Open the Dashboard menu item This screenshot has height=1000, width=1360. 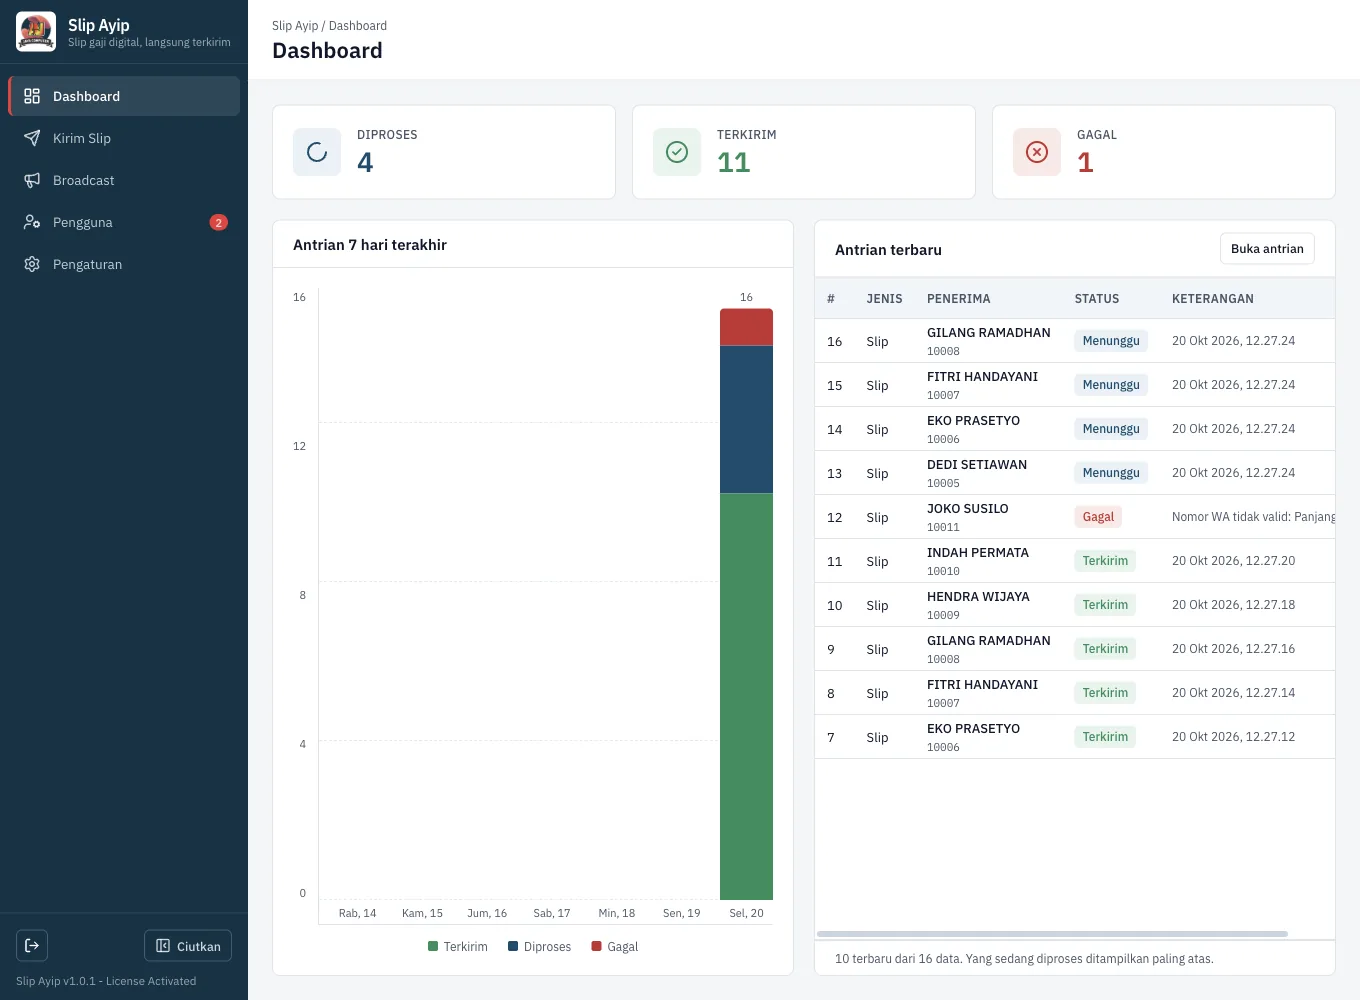[124, 96]
